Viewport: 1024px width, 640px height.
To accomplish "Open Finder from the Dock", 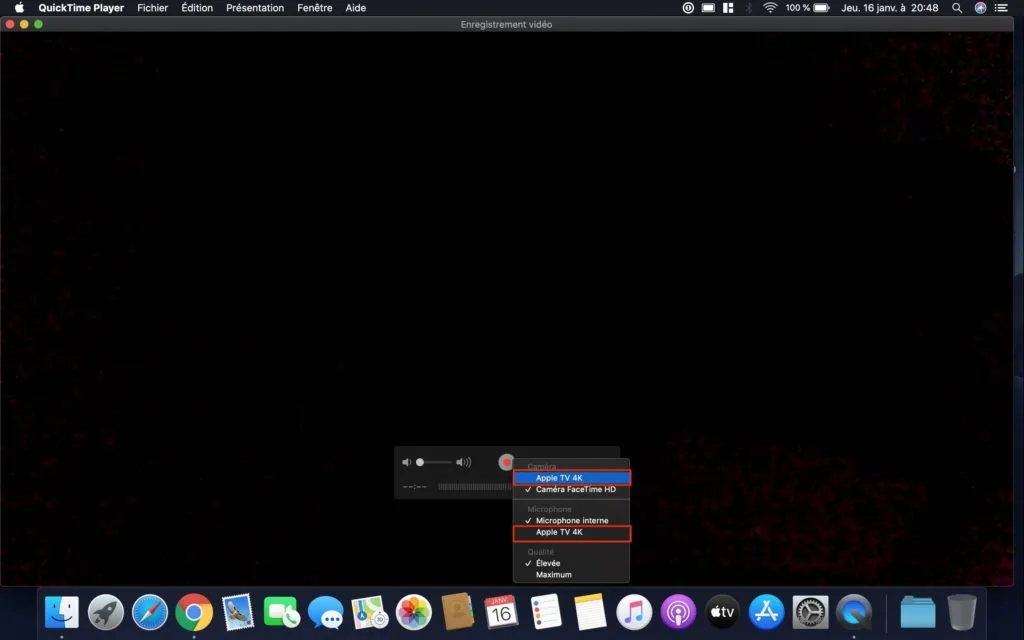I will tap(62, 613).
